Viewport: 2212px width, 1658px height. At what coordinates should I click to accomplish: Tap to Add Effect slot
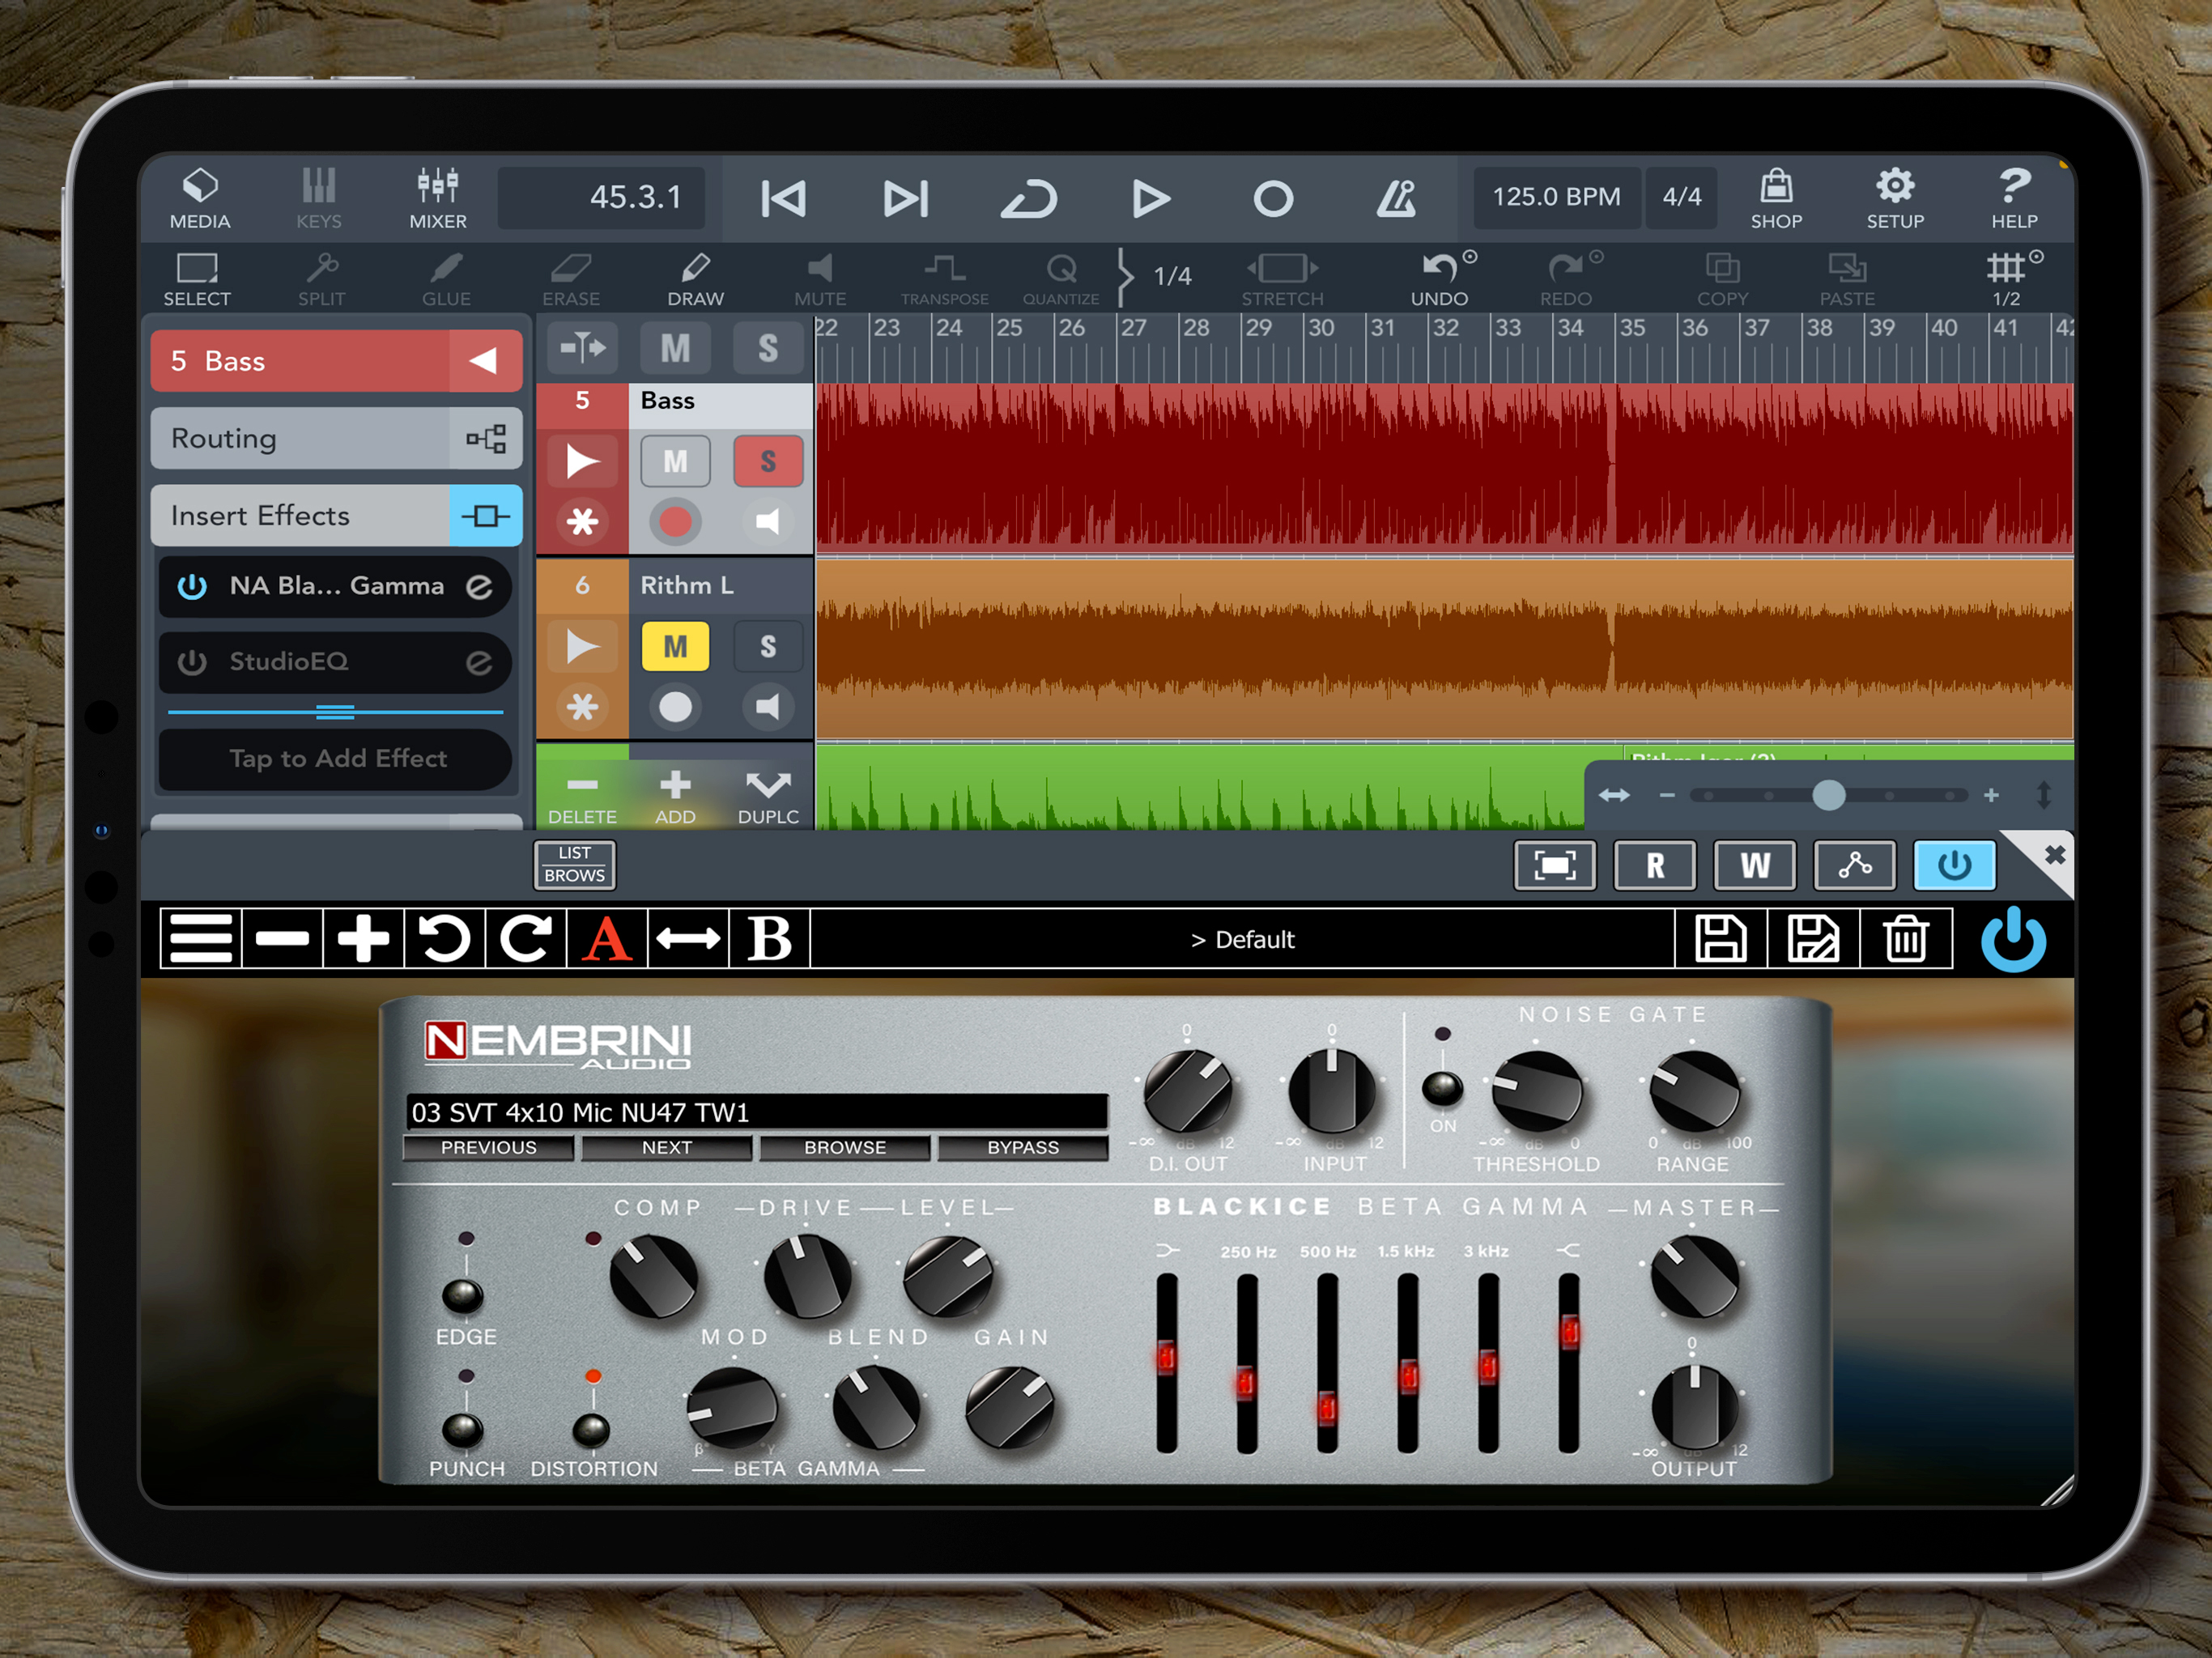[x=336, y=759]
